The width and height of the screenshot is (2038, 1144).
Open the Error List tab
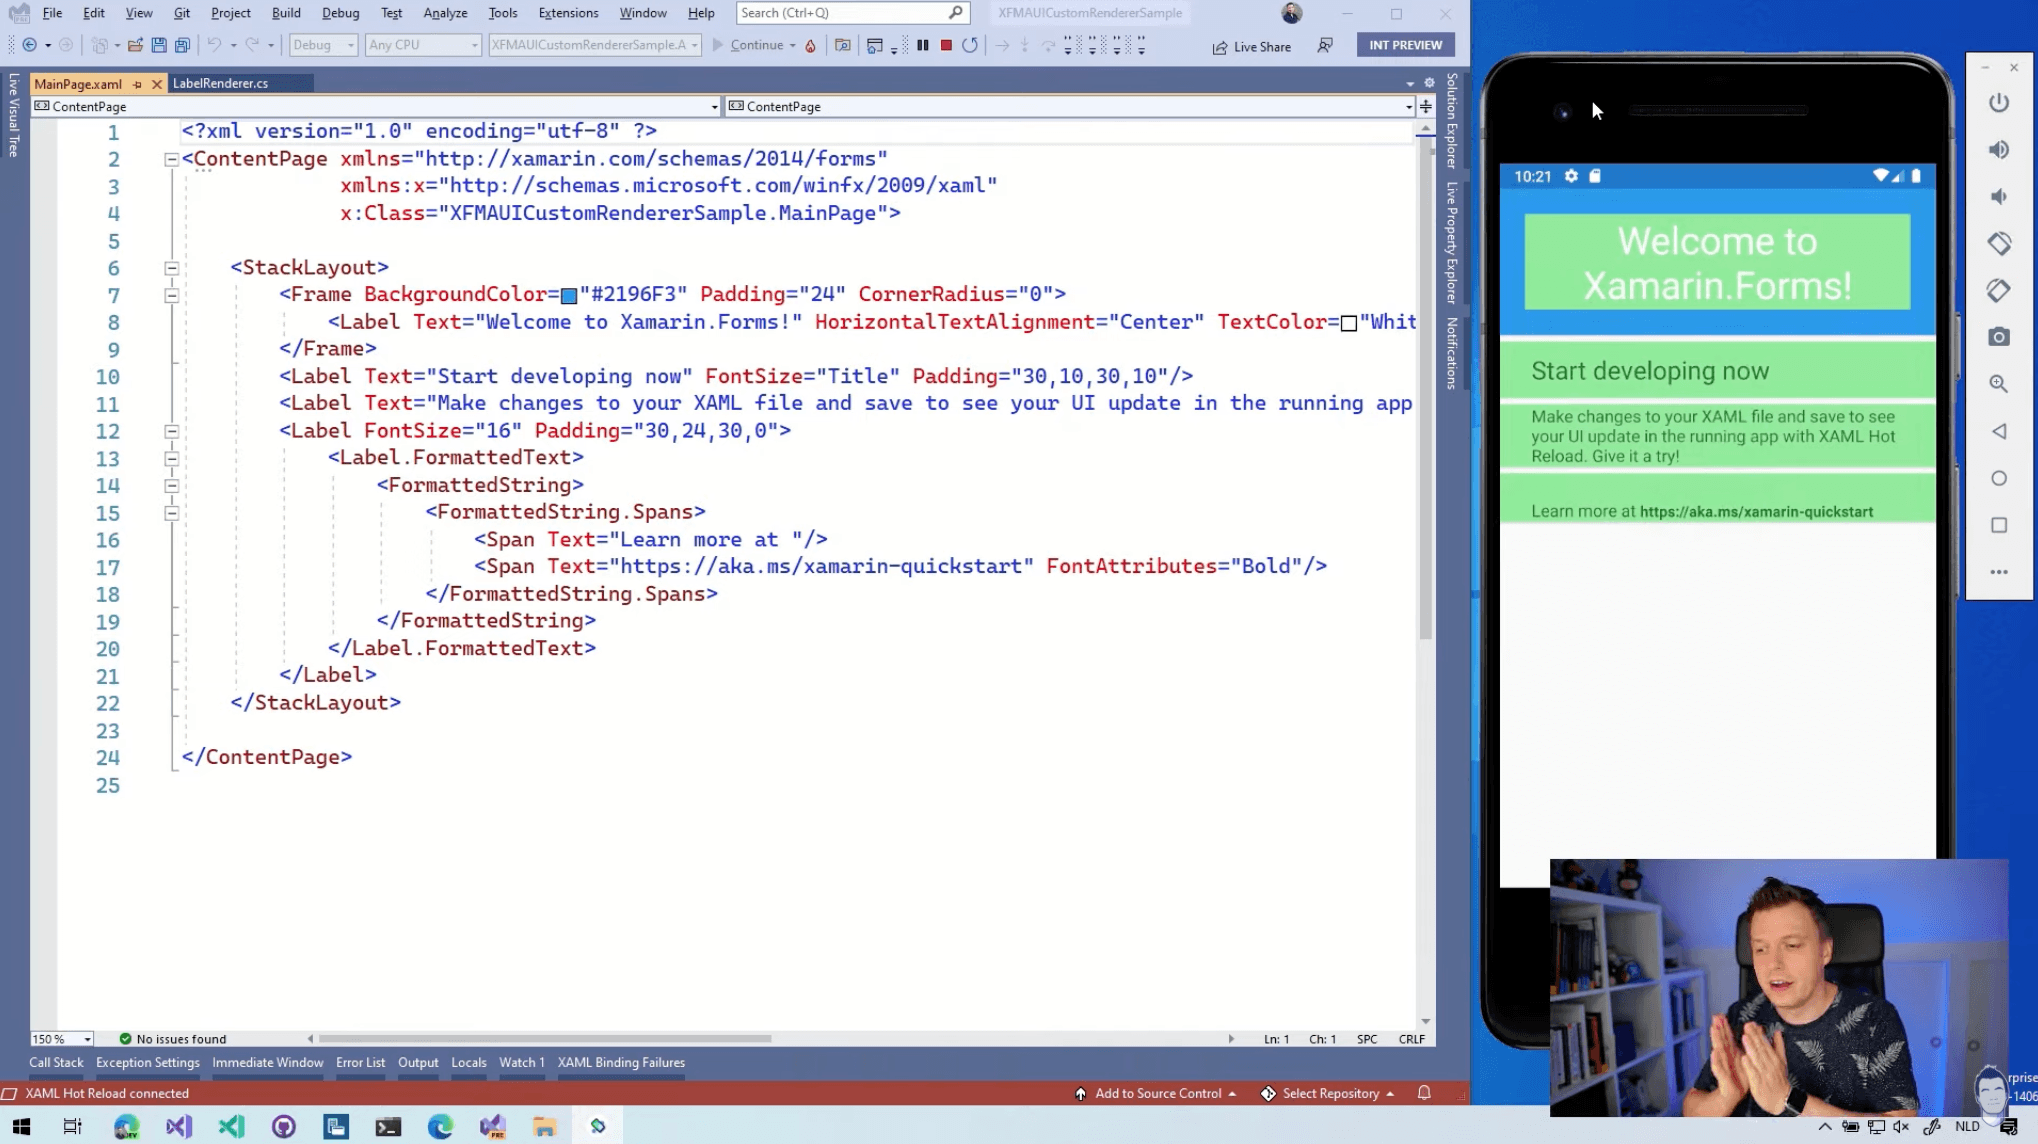coord(360,1062)
